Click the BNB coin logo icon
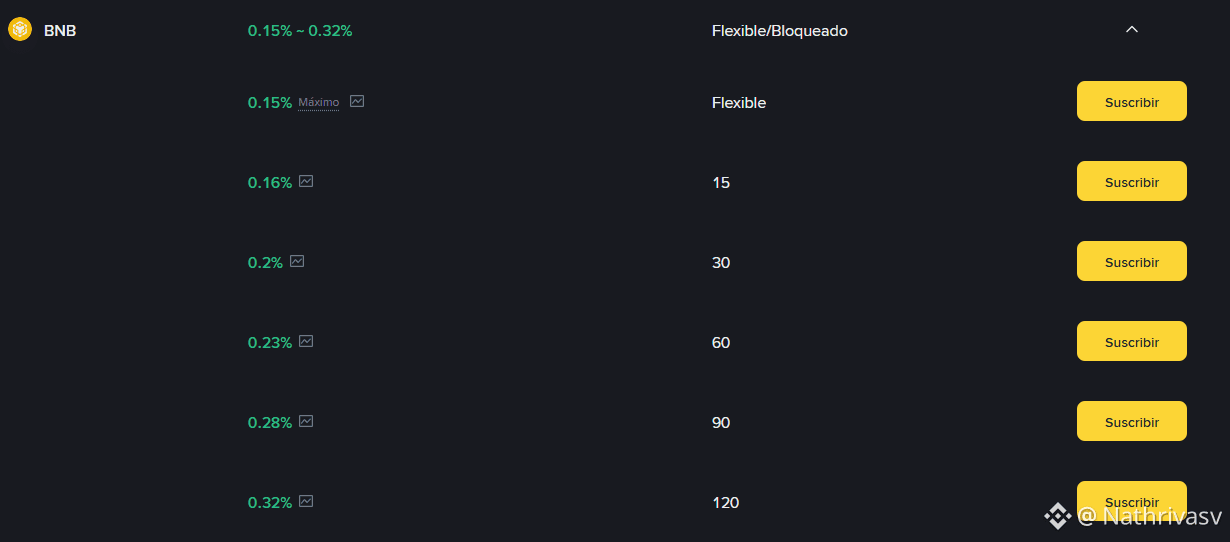1230x542 pixels. pyautogui.click(x=20, y=30)
